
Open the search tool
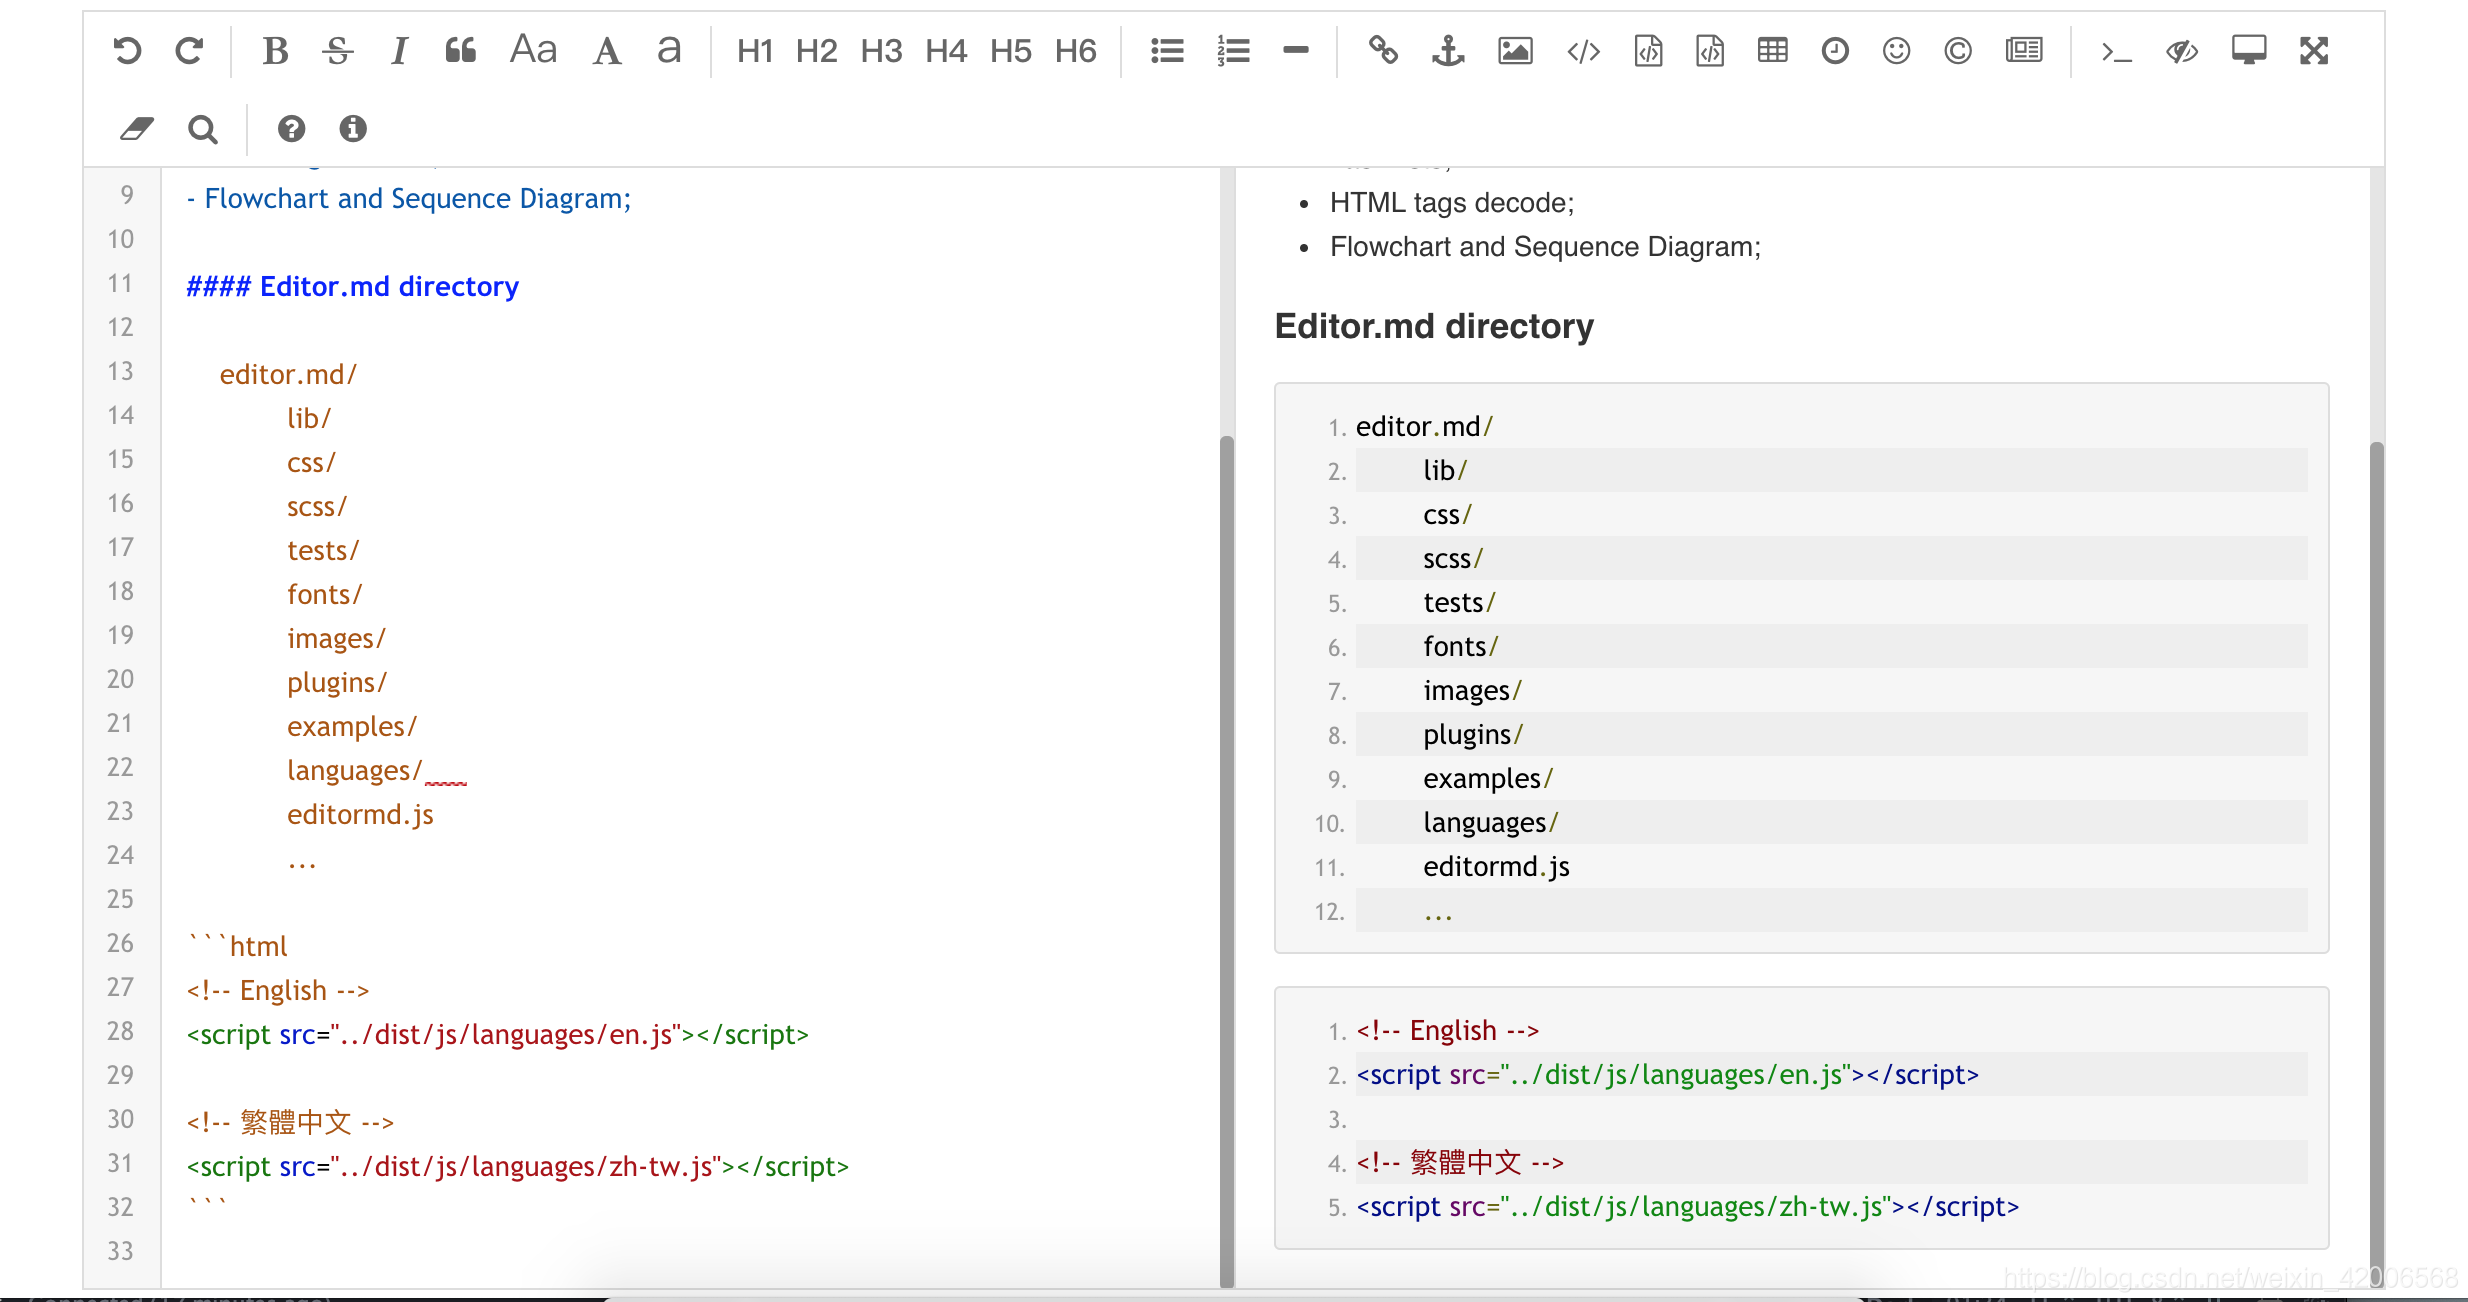(x=203, y=129)
